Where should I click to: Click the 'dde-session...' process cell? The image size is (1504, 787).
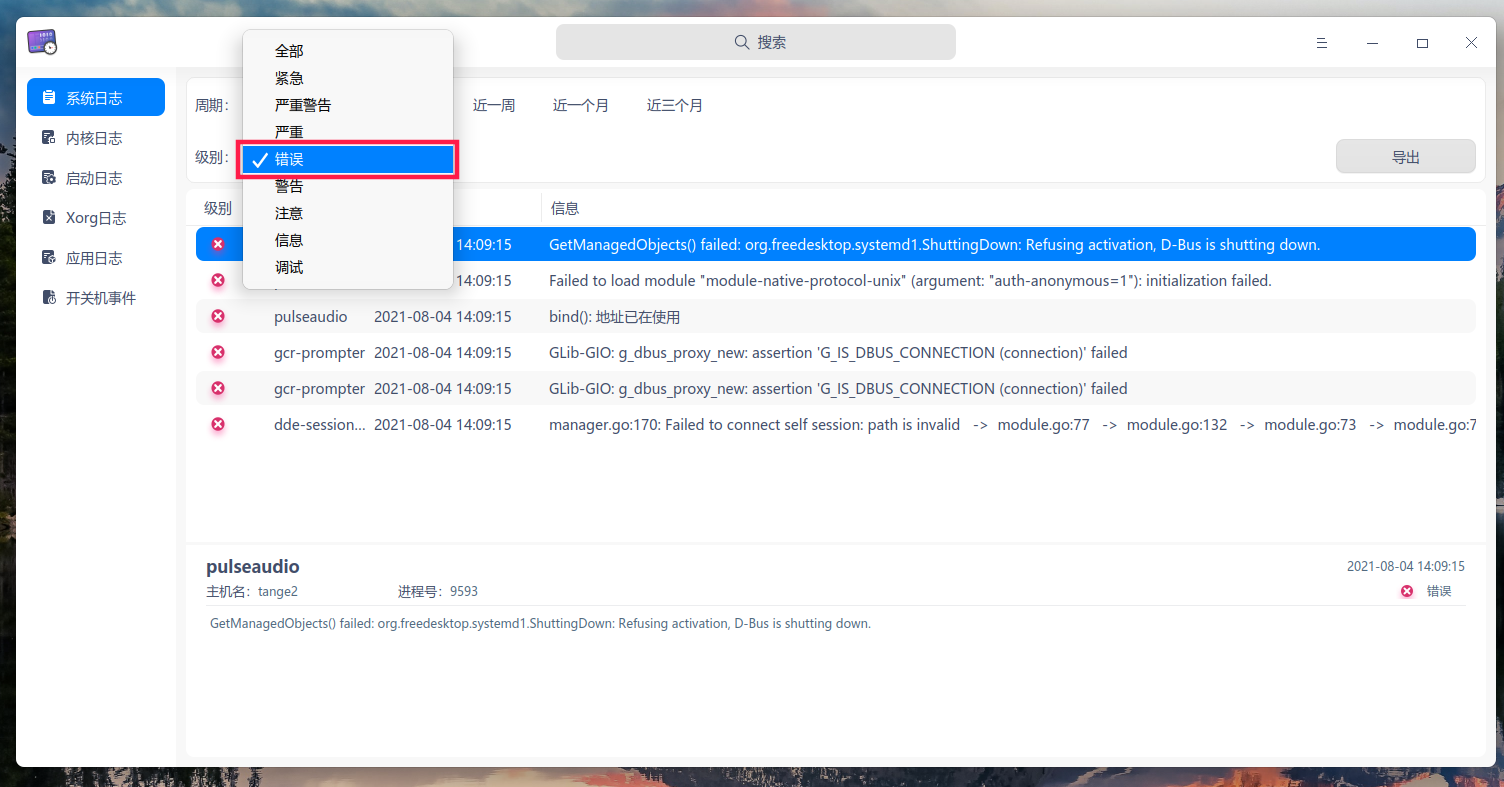(x=320, y=425)
